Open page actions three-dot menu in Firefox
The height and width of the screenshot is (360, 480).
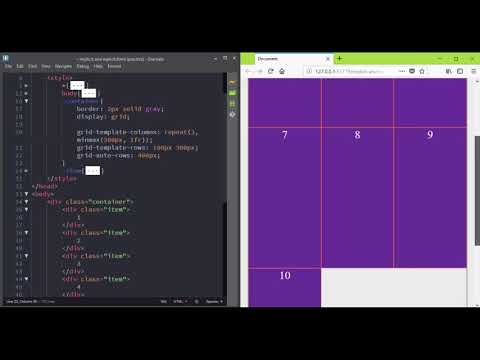402,71
